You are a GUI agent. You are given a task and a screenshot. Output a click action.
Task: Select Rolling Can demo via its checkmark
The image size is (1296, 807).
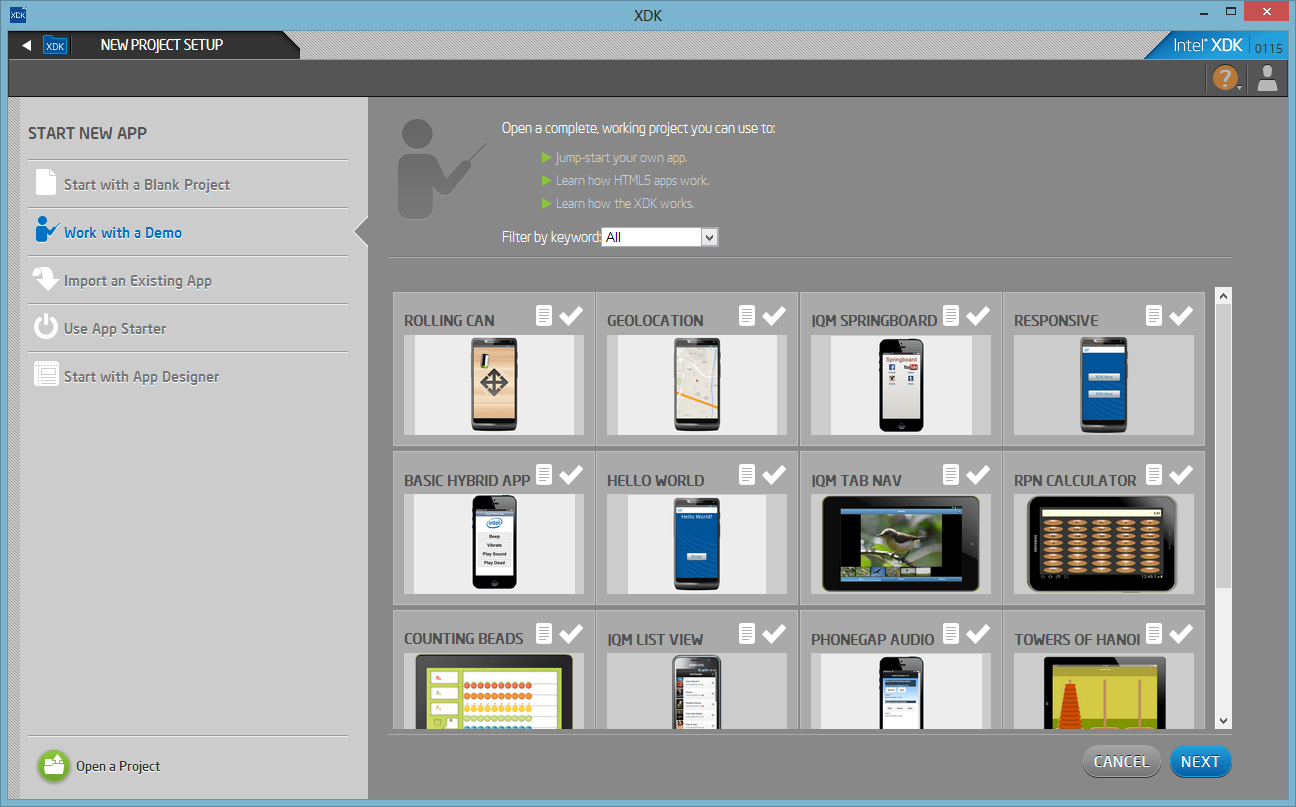[x=571, y=315]
